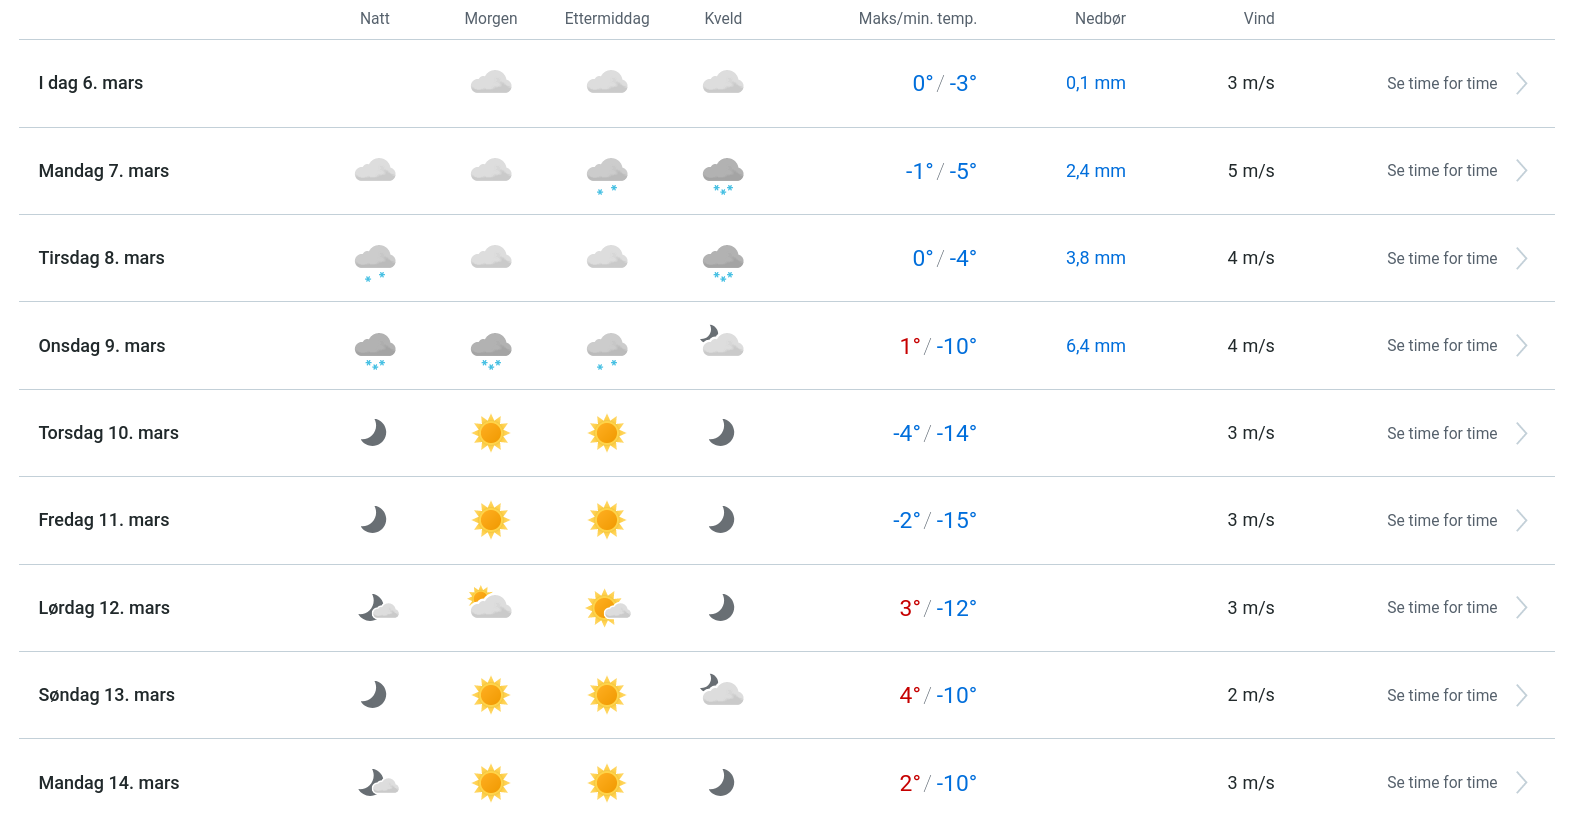Expand today's row with the chevron arrow
This screenshot has height=825, width=1574.
click(x=1521, y=84)
